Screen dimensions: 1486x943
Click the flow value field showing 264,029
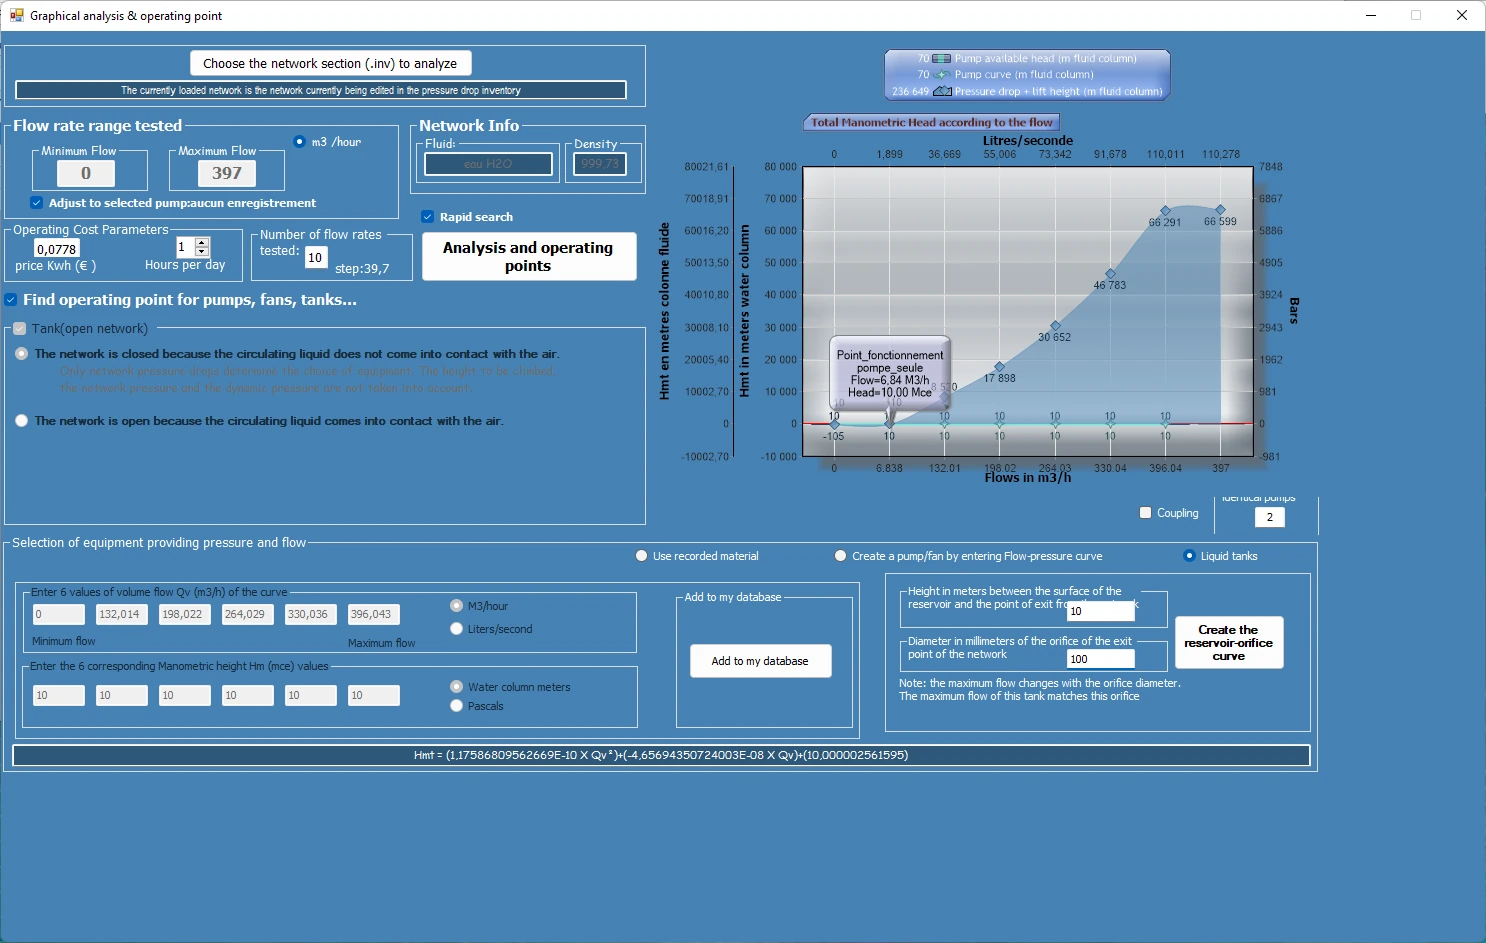pyautogui.click(x=248, y=614)
